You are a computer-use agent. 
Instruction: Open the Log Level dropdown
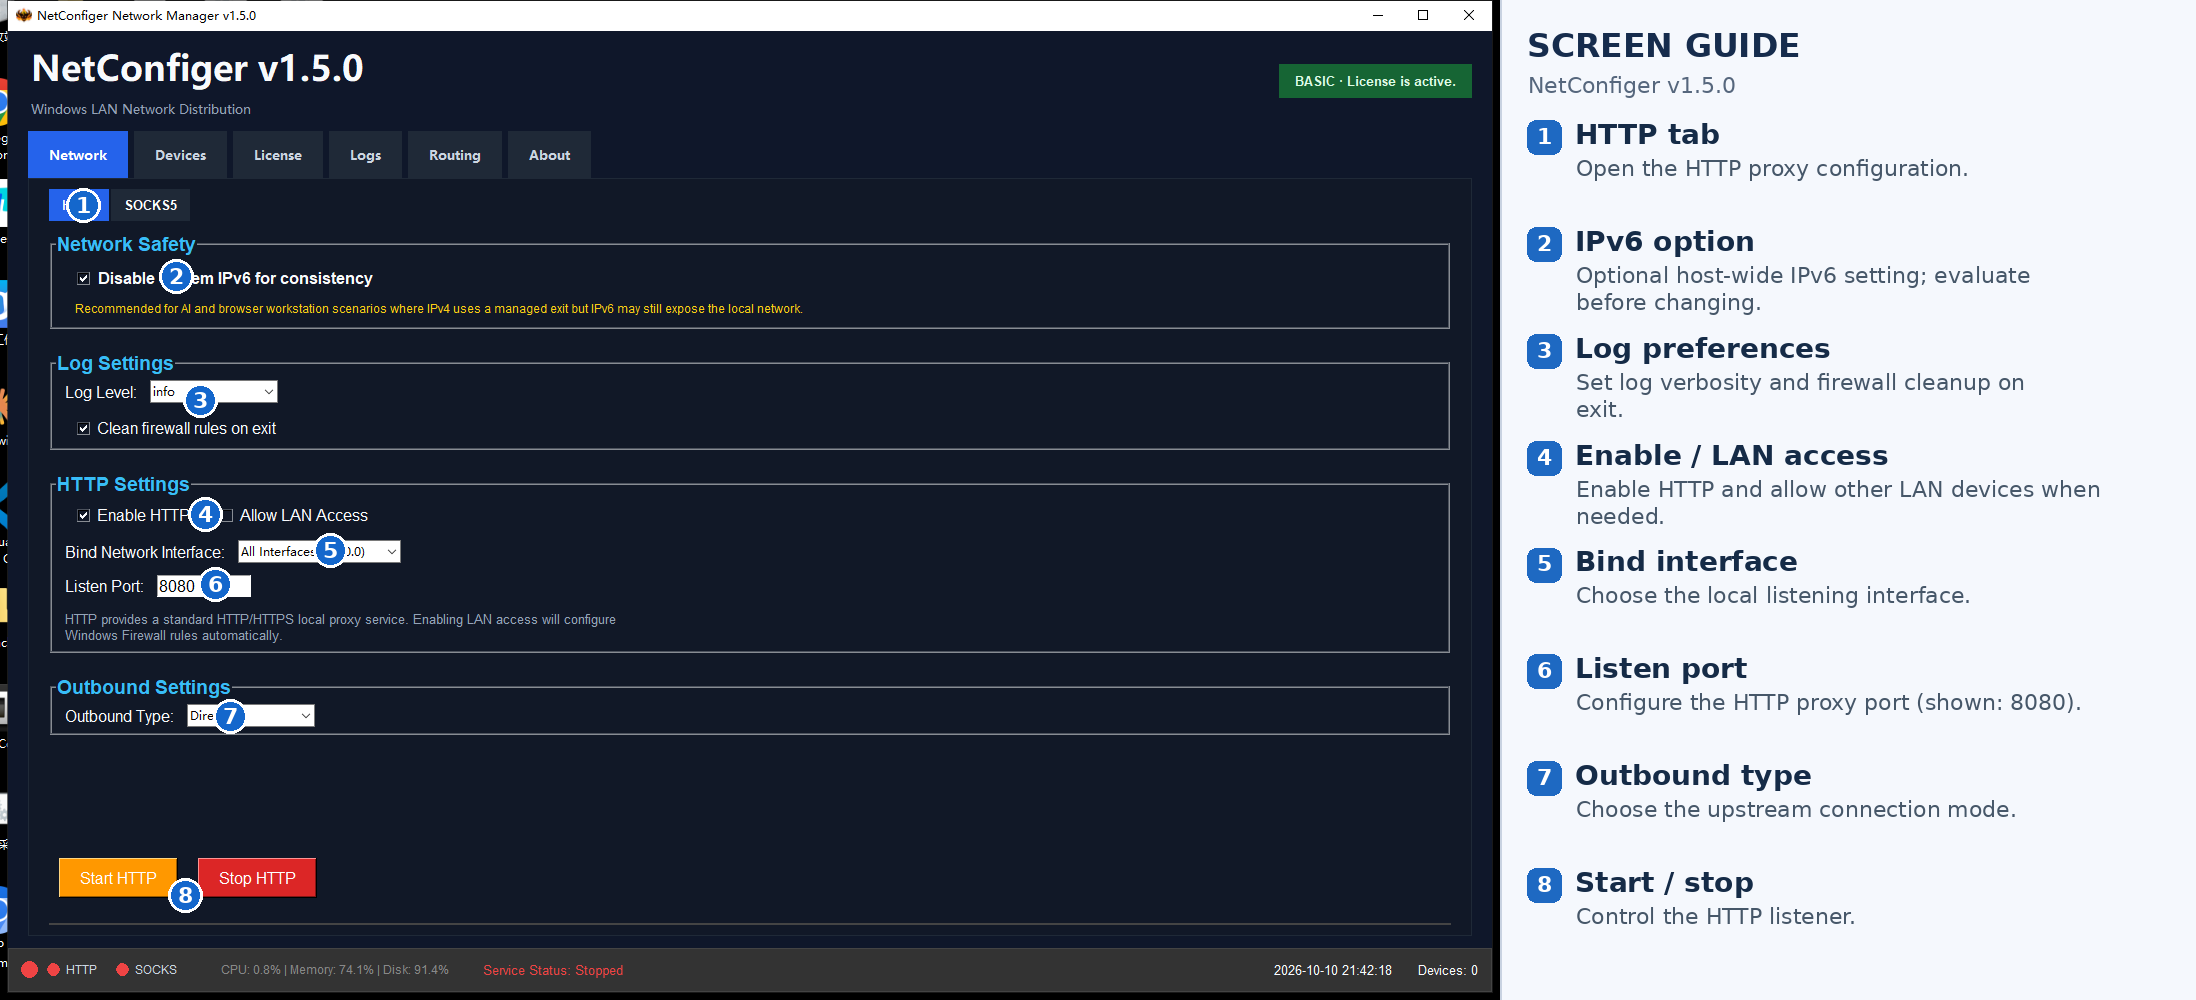point(214,392)
